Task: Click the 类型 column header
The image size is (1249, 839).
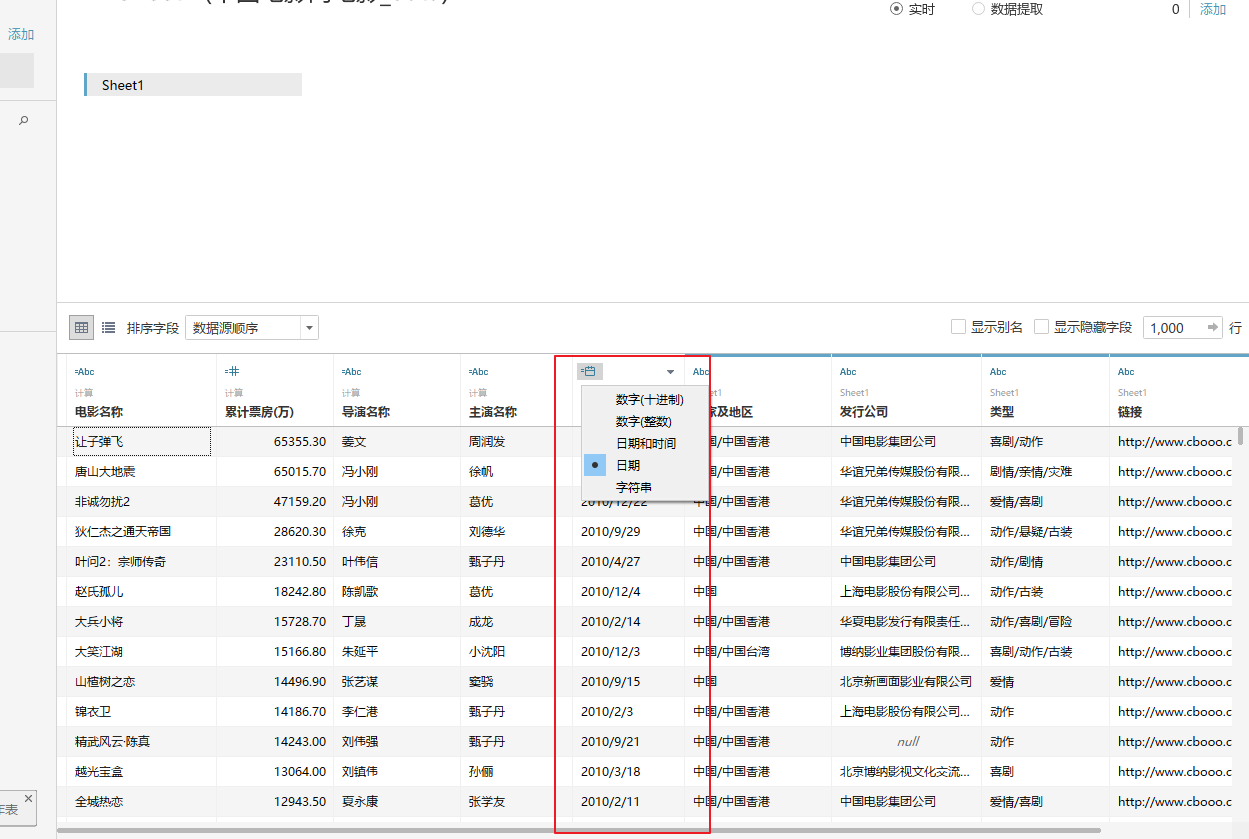Action: 1001,412
